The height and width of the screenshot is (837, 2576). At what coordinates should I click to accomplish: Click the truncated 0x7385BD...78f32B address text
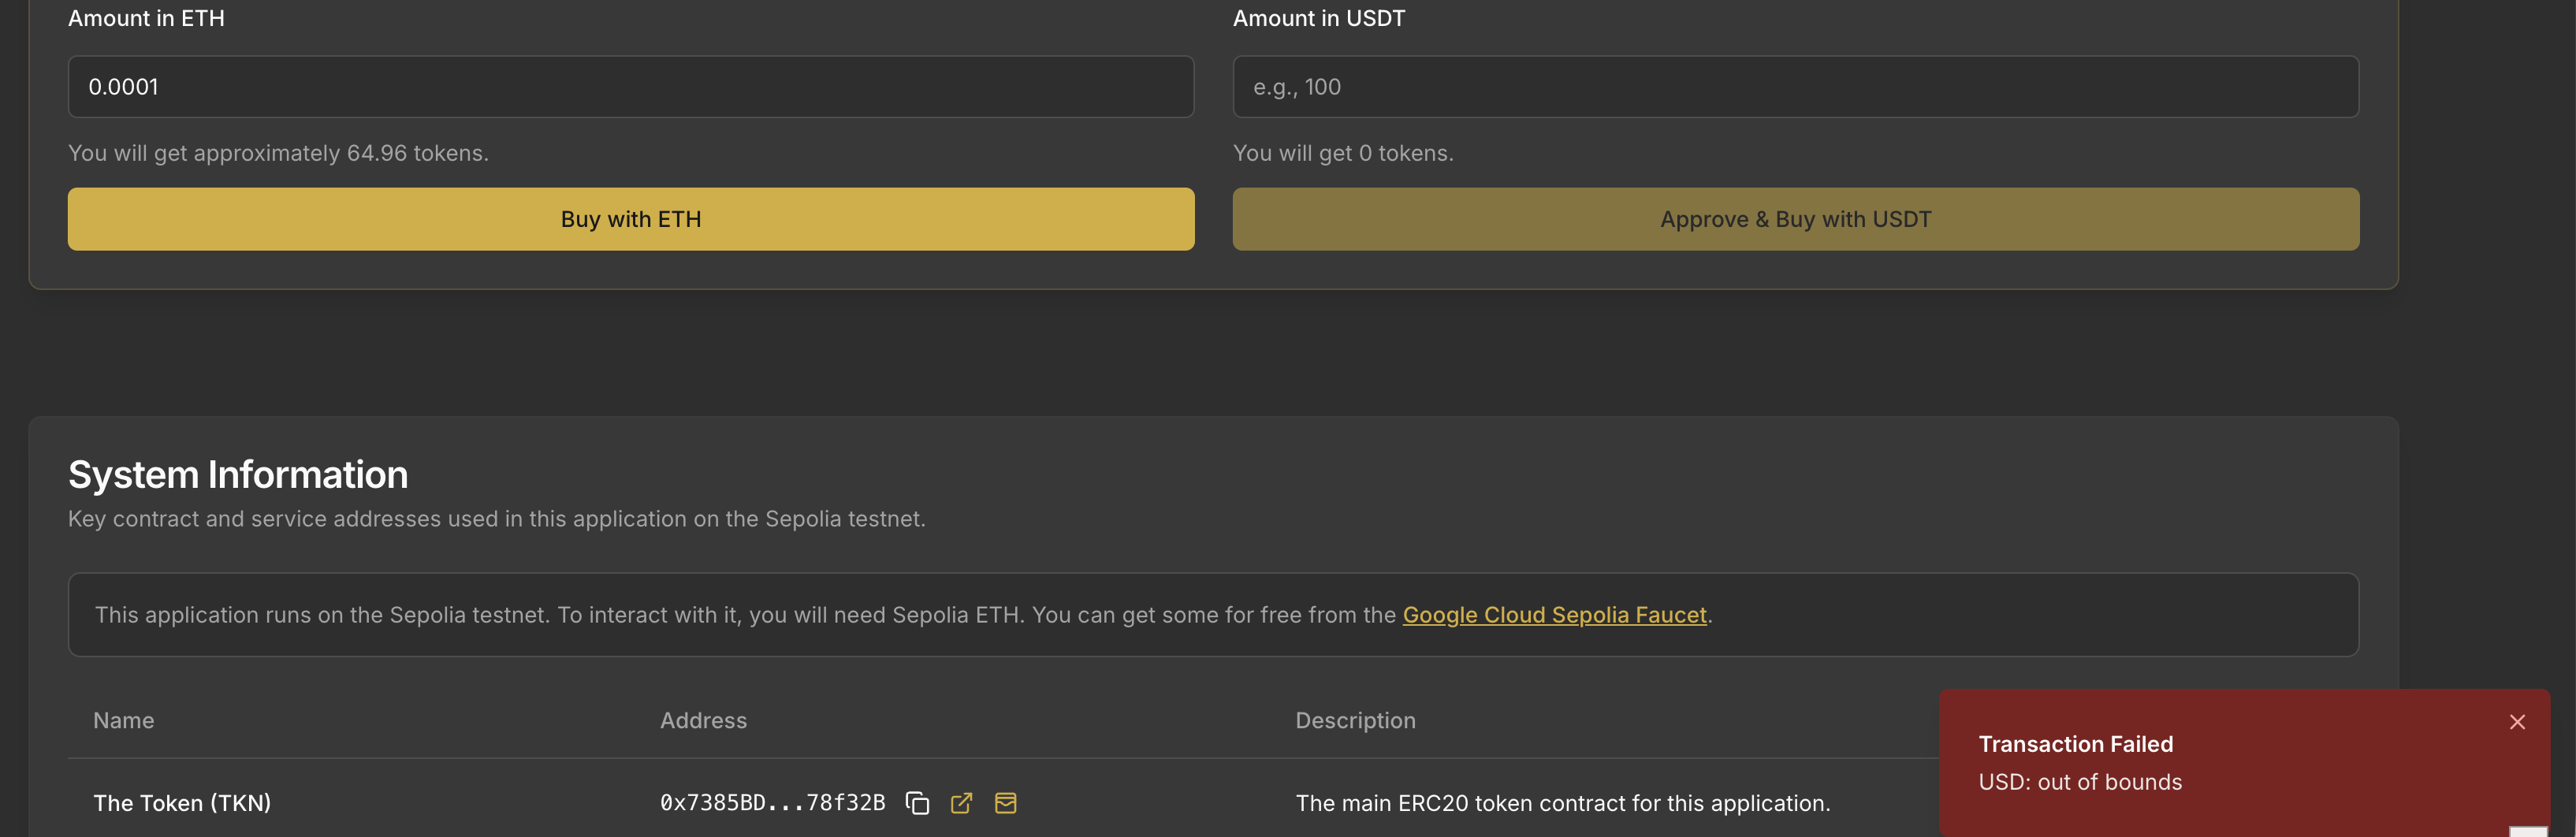pos(772,803)
